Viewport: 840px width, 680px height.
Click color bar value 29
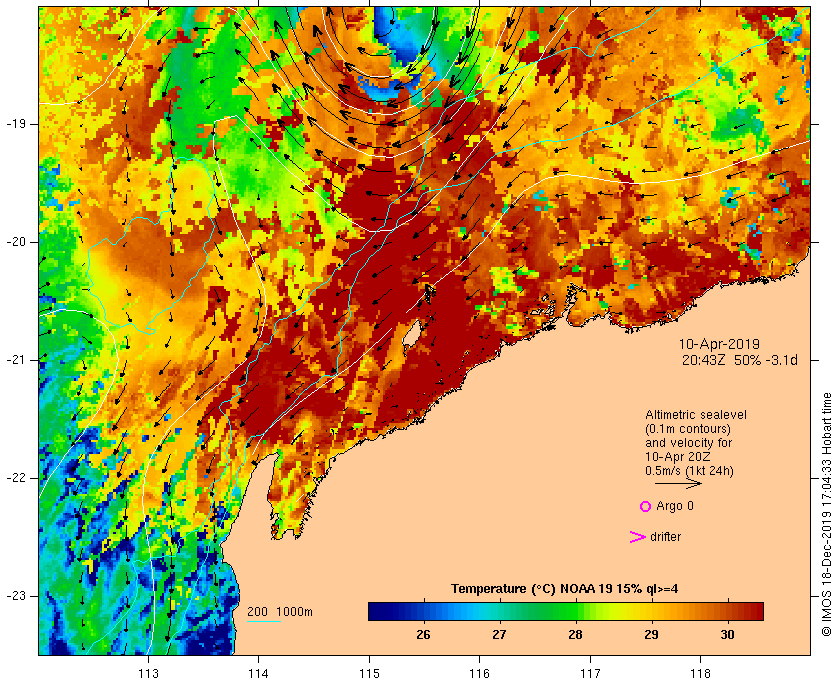(x=651, y=635)
